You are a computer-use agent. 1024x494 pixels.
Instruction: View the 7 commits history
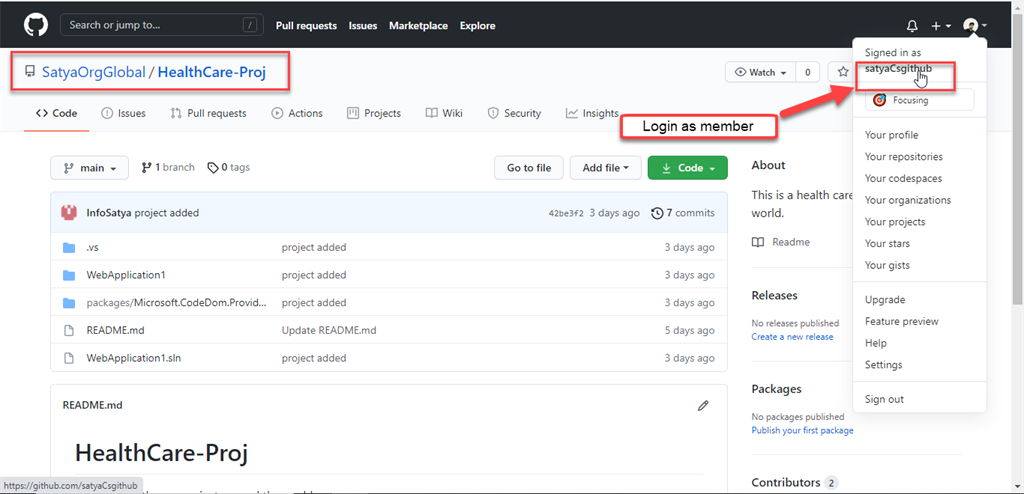683,213
